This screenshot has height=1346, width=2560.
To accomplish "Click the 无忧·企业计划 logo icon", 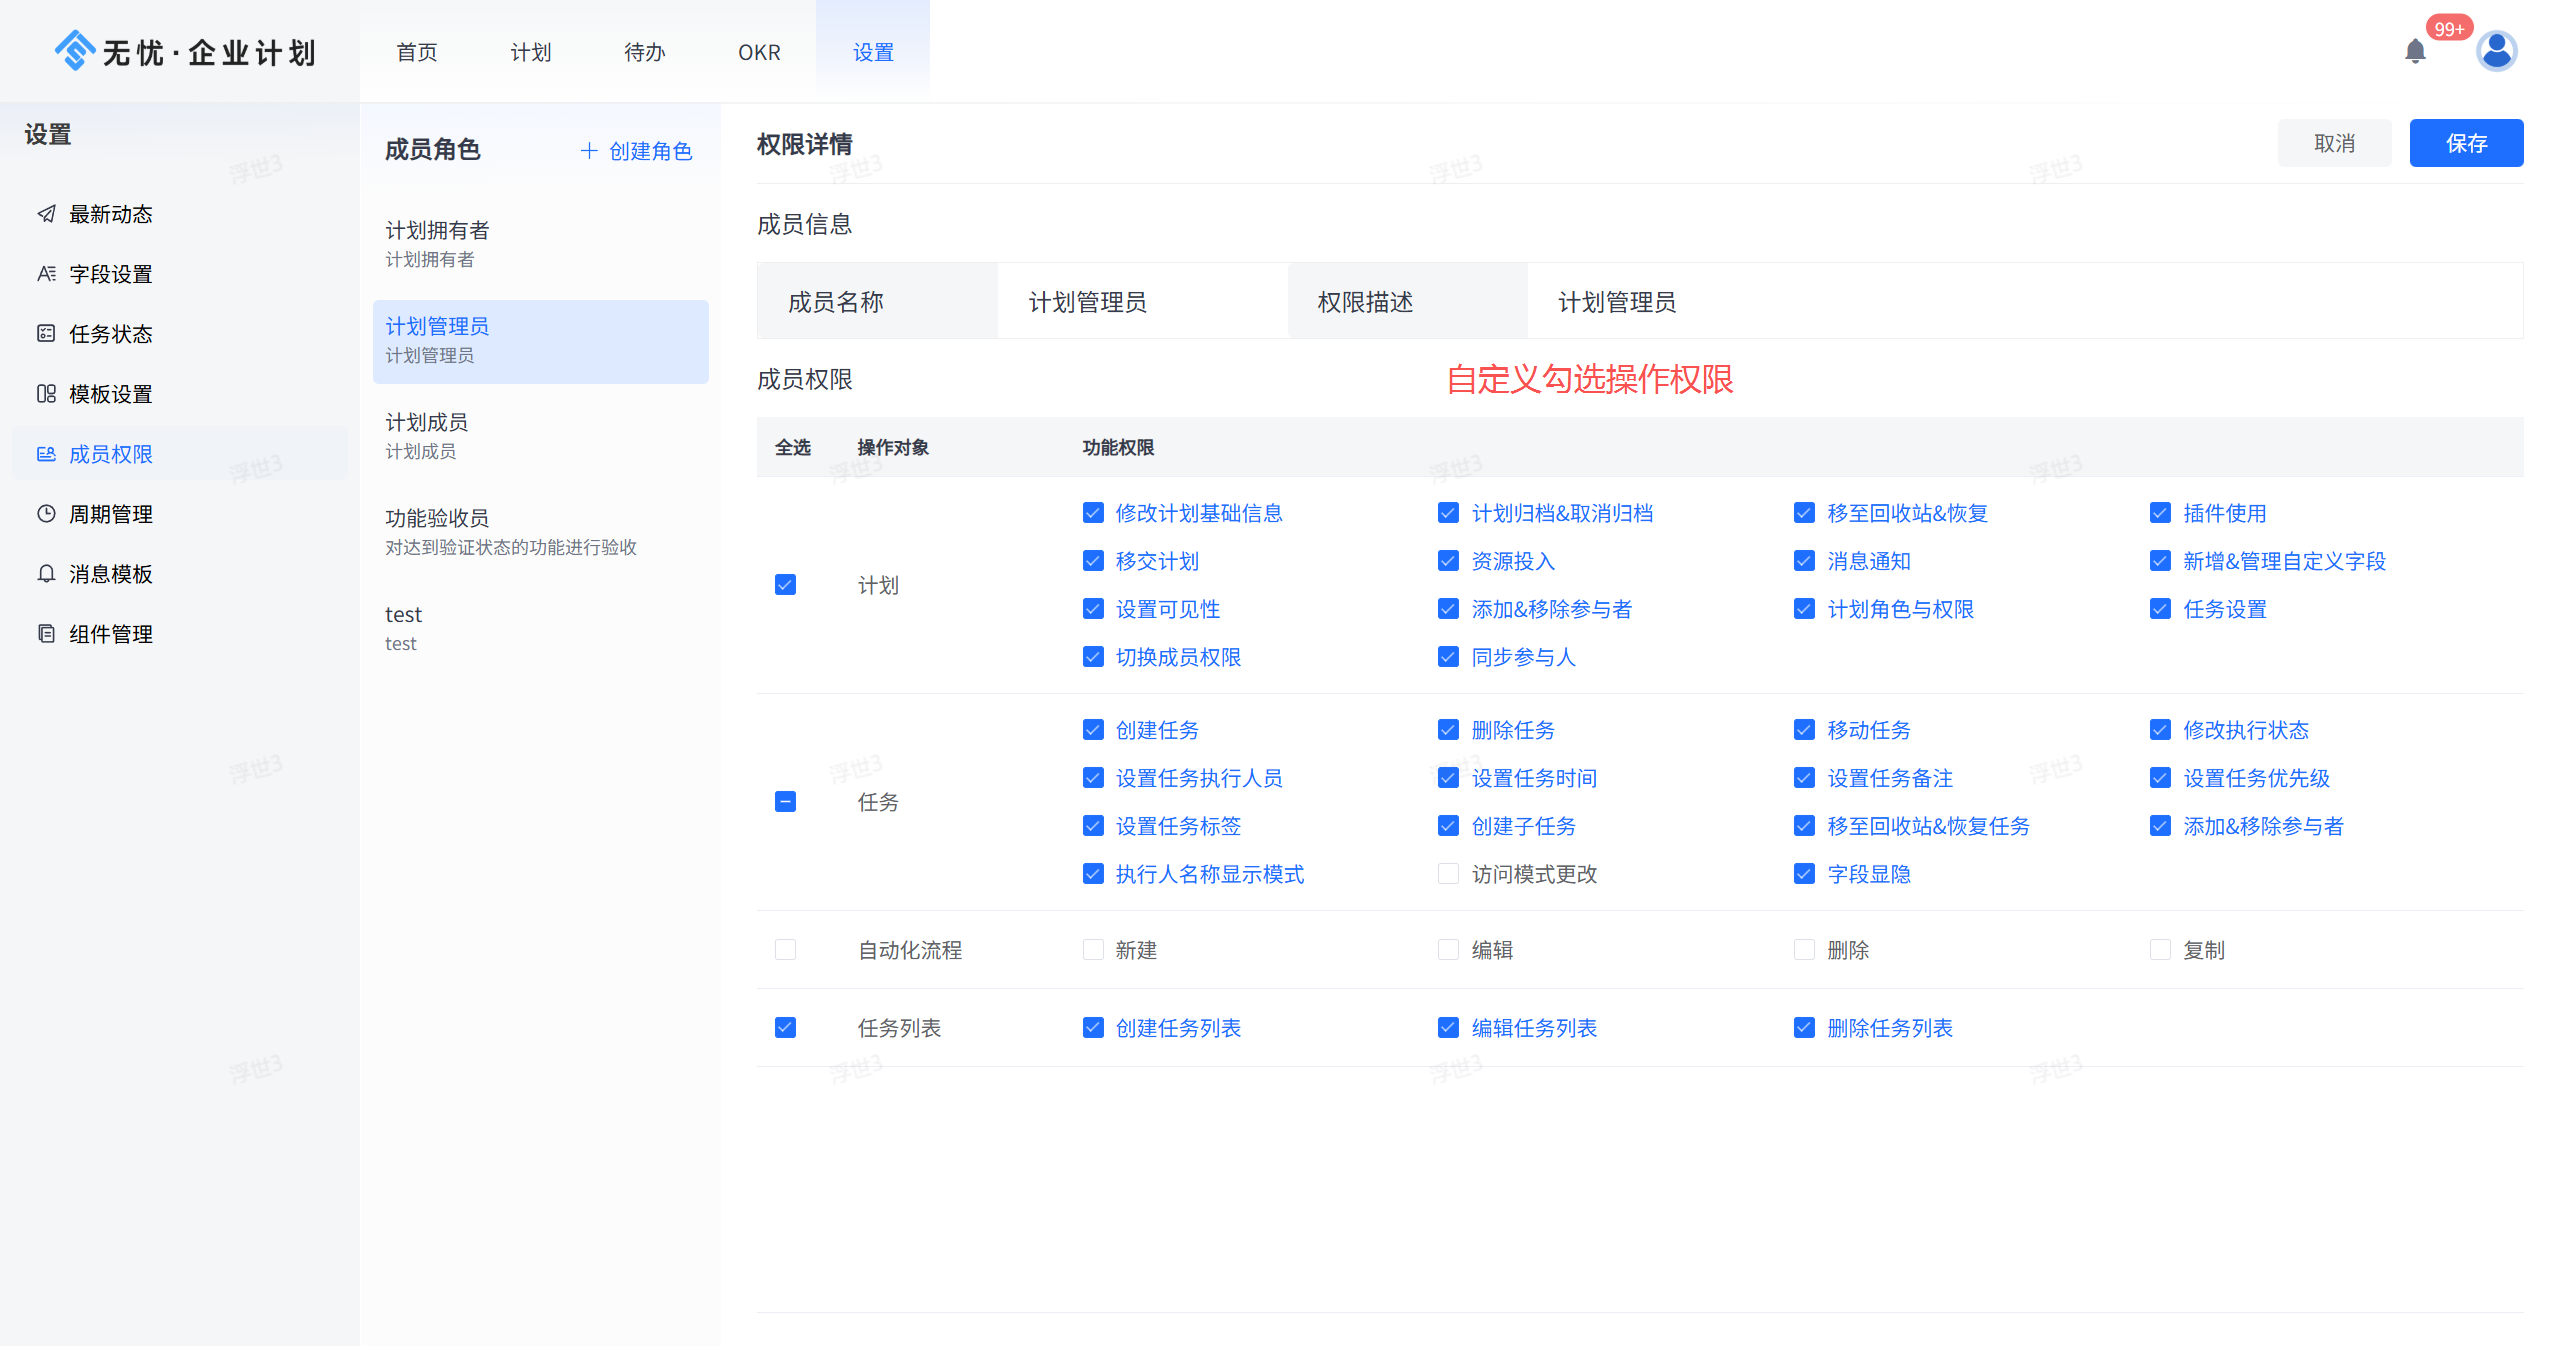I will tap(75, 50).
